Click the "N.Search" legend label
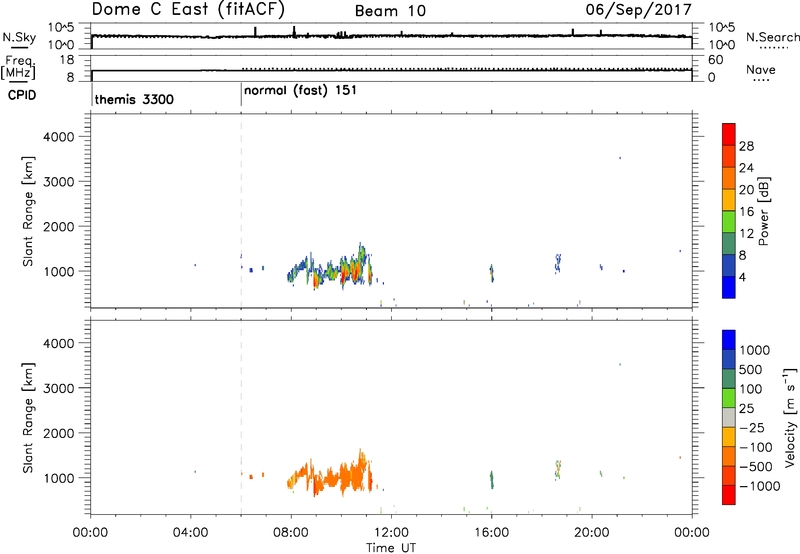This screenshot has width=800, height=554. click(x=772, y=37)
